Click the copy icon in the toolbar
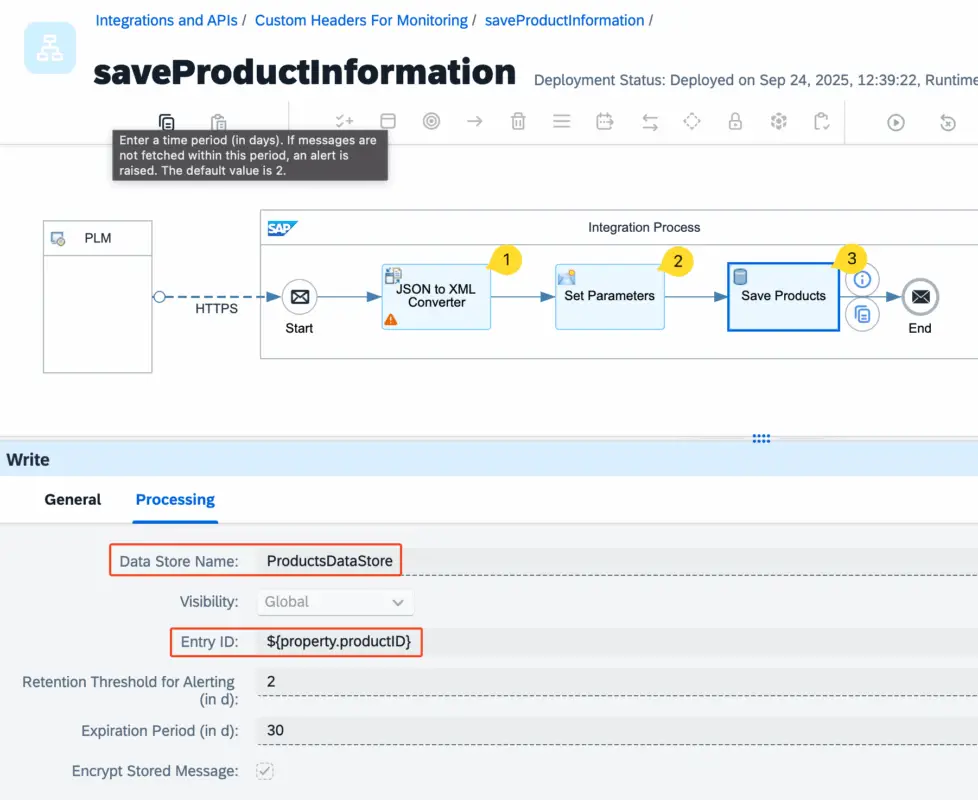Screen dimensions: 978x800 point(167,122)
